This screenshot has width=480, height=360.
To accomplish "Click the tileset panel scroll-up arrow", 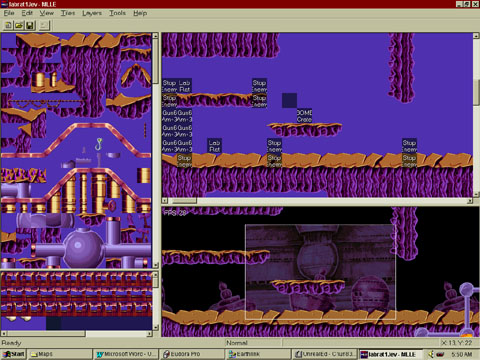I will pyautogui.click(x=155, y=36).
